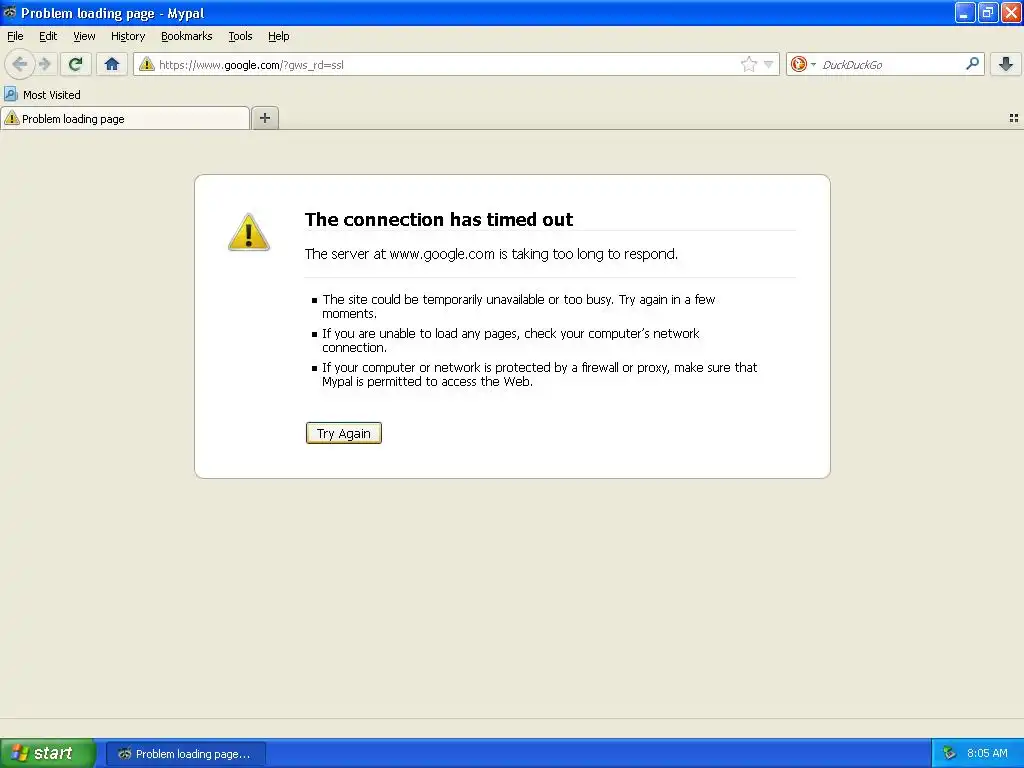Click the Try Again button
1024x768 pixels.
(x=344, y=433)
